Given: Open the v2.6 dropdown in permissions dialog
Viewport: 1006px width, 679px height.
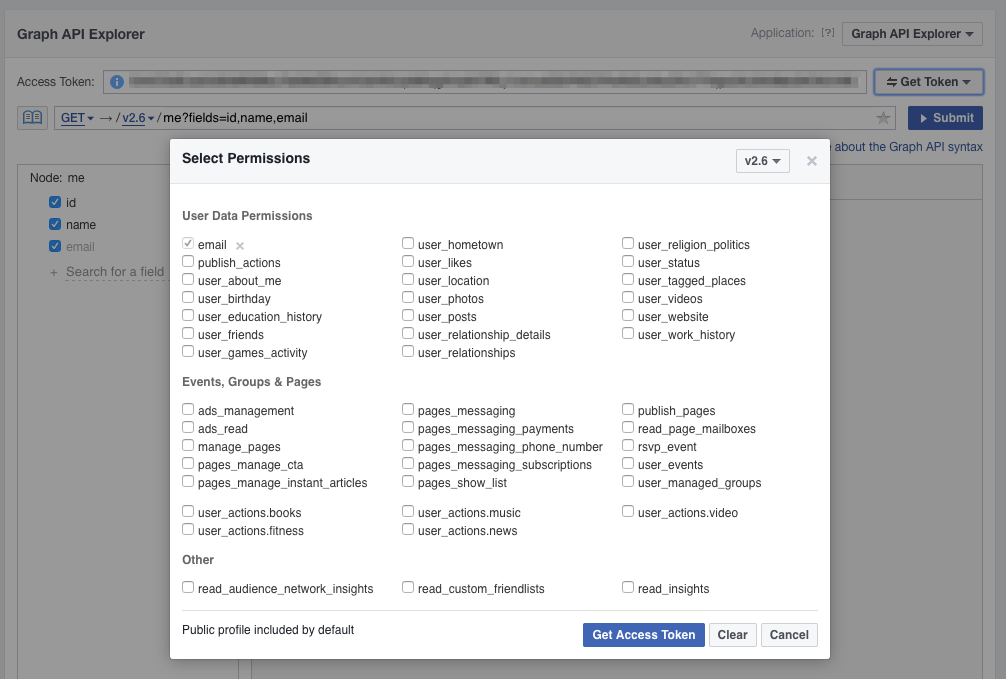Looking at the screenshot, I should point(762,161).
